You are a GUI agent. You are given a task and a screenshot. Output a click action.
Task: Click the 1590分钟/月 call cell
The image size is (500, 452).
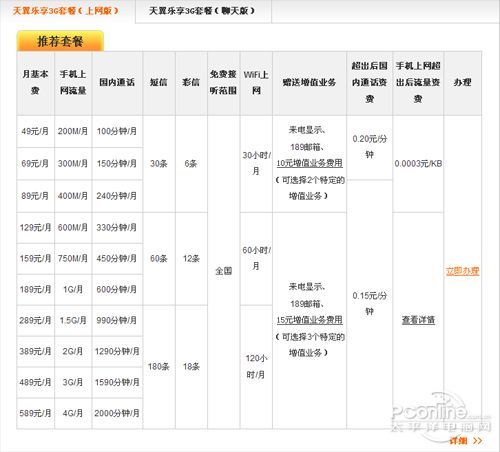[x=117, y=382]
